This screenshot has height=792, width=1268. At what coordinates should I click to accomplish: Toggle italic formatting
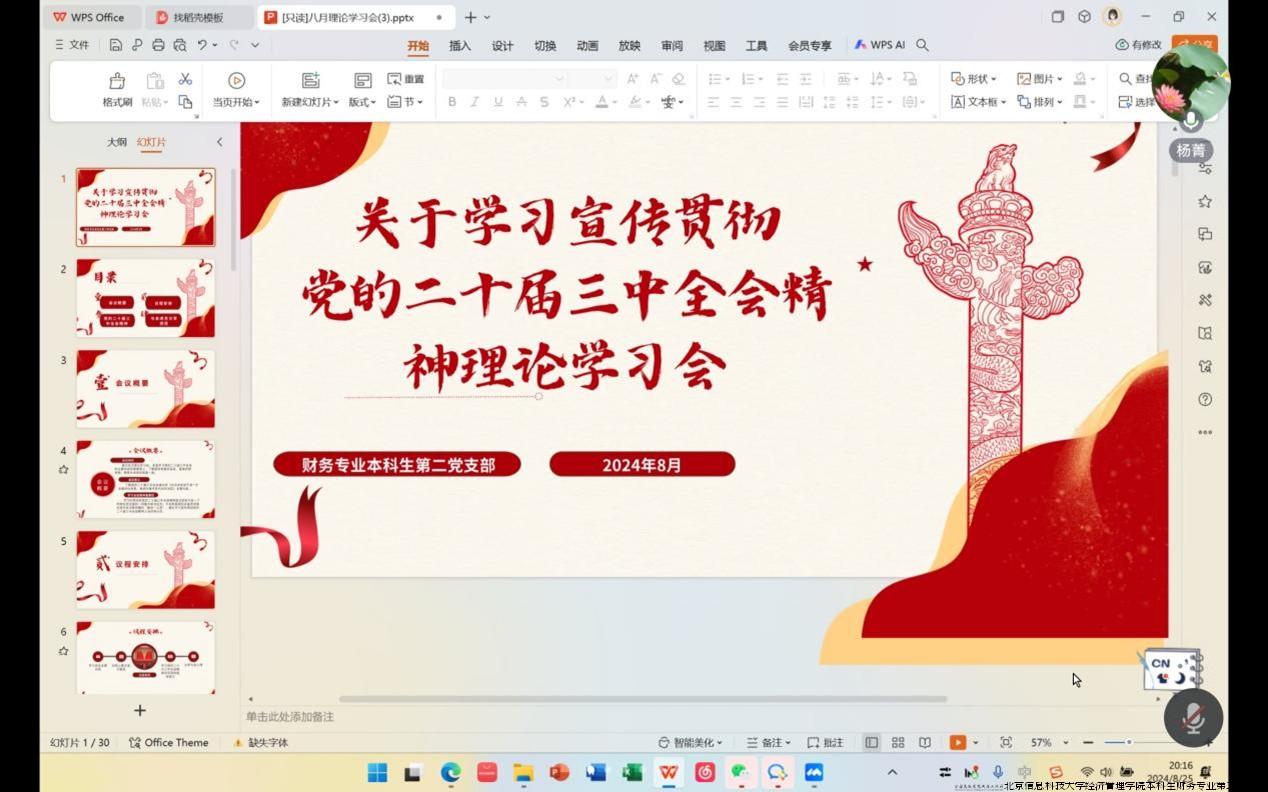coord(474,101)
